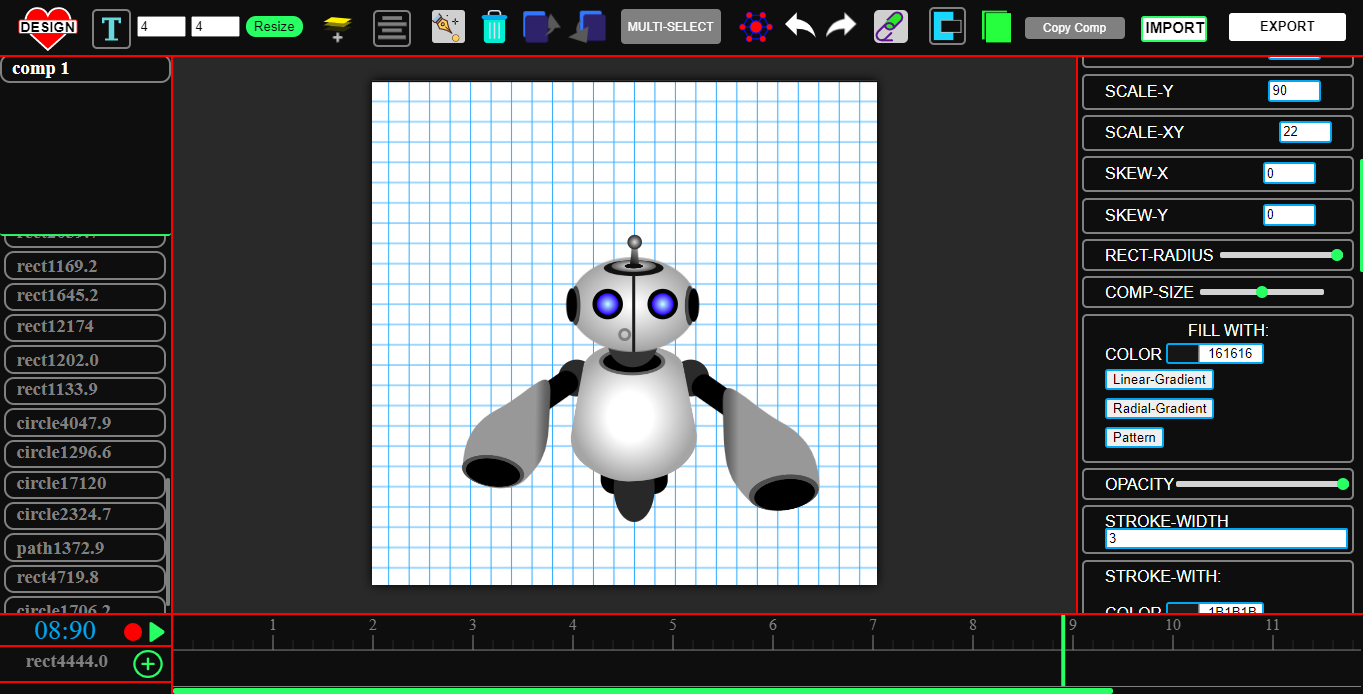Open the alignment lines icon
Image resolution: width=1363 pixels, height=694 pixels.
coord(392,28)
